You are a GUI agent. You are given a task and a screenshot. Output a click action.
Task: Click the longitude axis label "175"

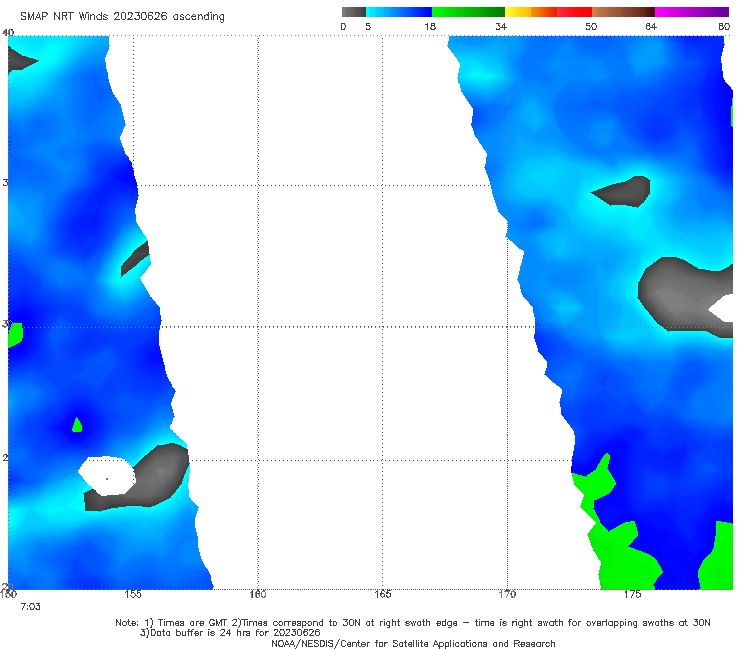click(632, 594)
